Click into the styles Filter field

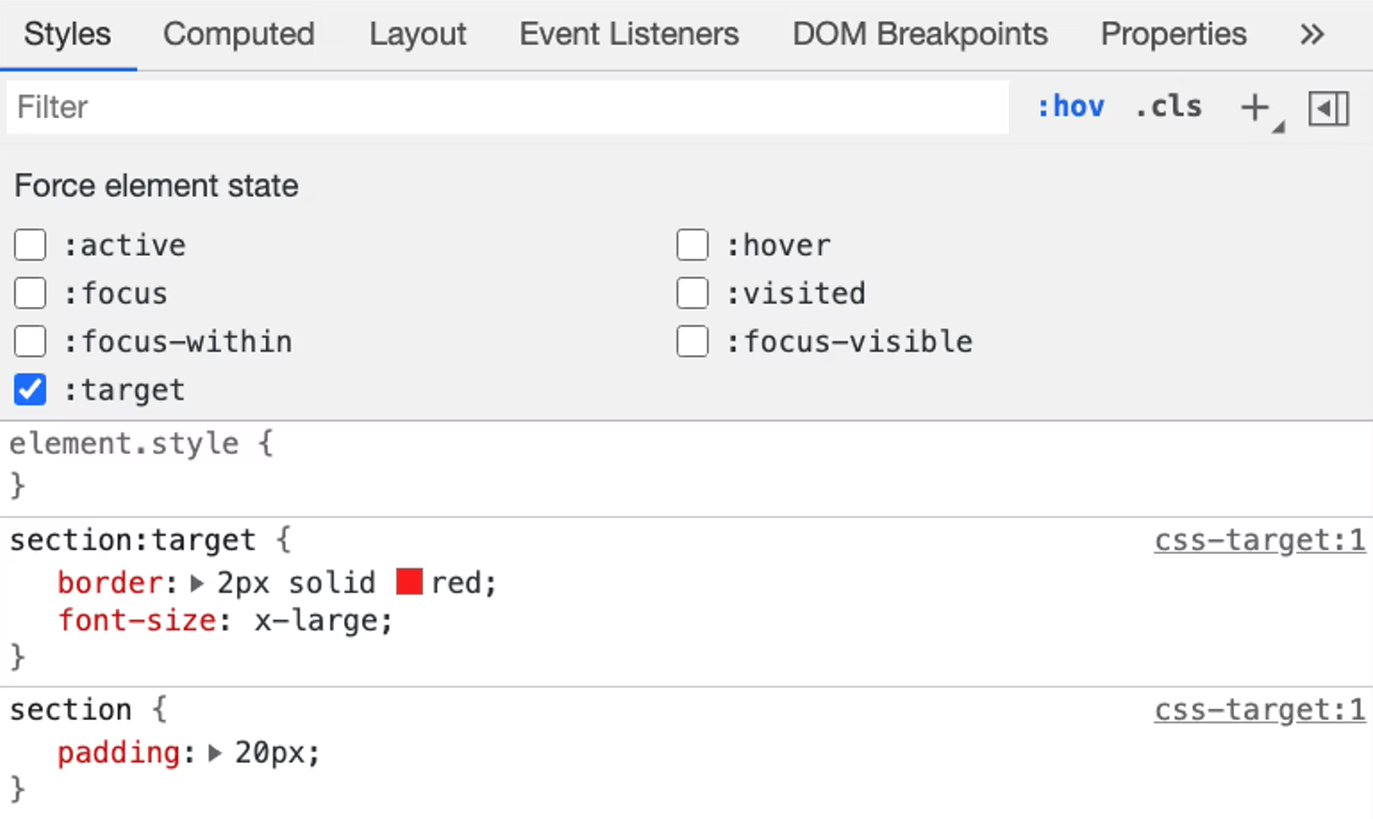[507, 107]
